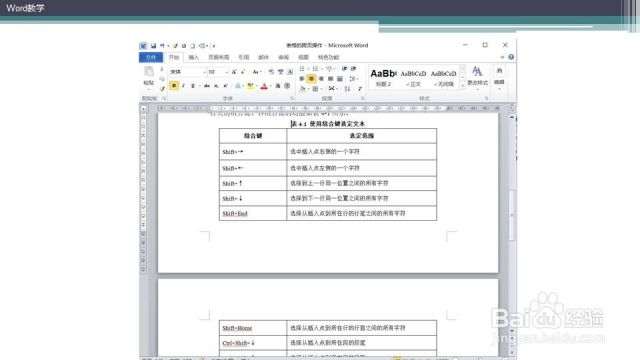Image resolution: width=640 pixels, height=360 pixels.
Task: Apply the 标题 2 heading style
Action: (384, 78)
